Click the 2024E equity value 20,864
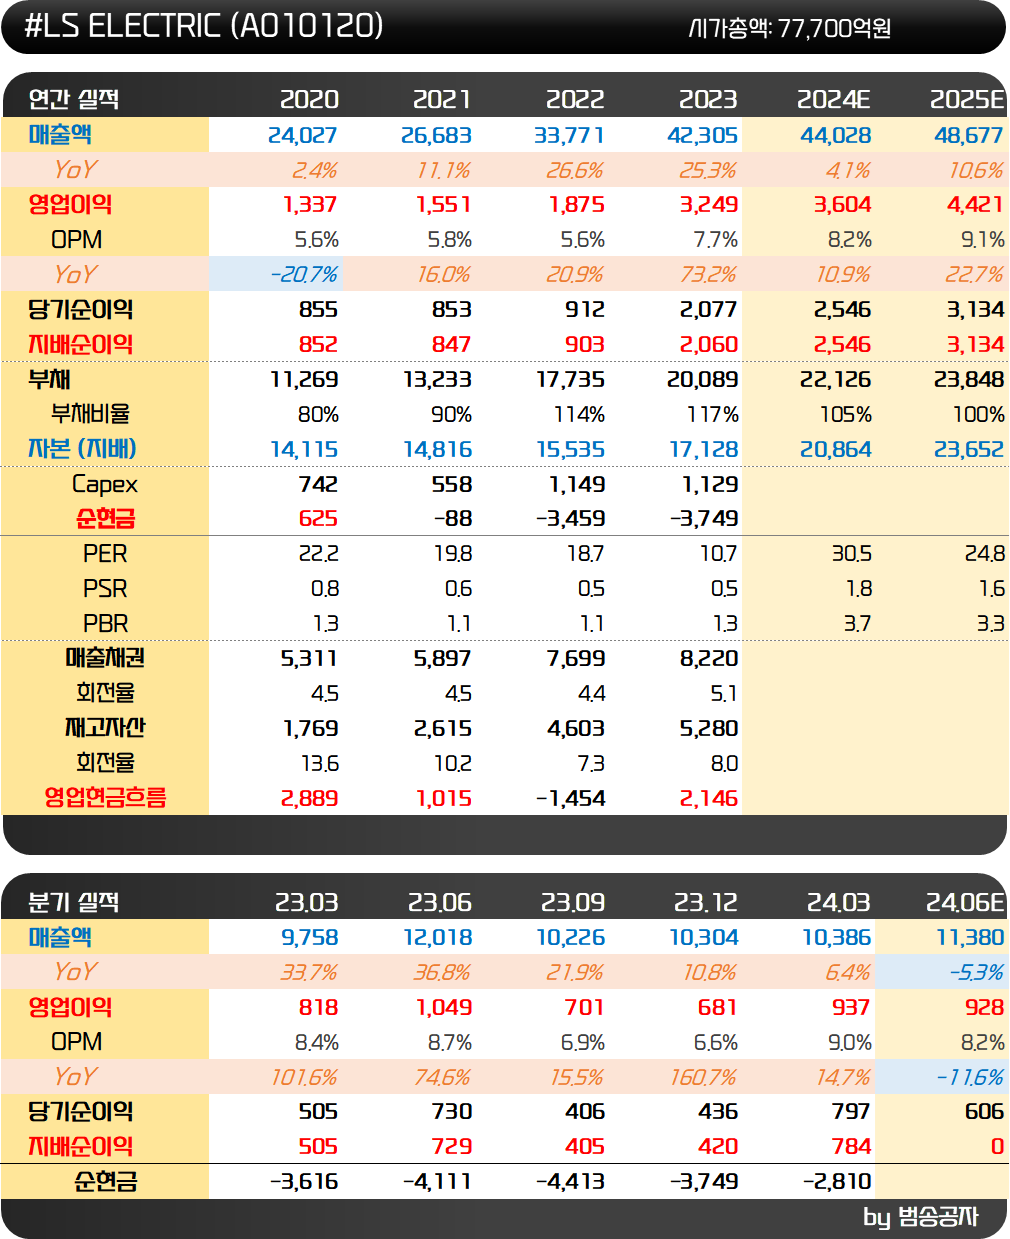1010x1239 pixels. (835, 449)
